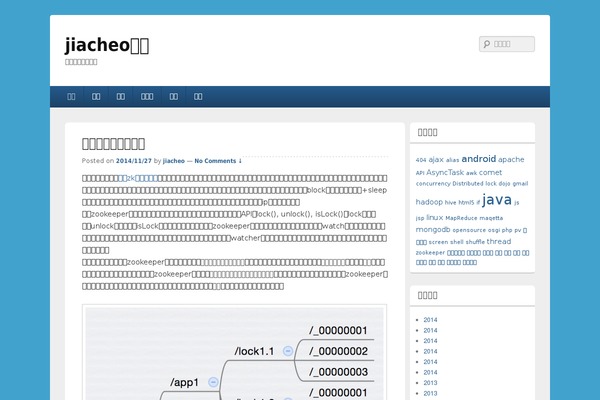Screen dimensions: 600x400
Task: Select the Distributed lock tag
Action: [x=474, y=184]
